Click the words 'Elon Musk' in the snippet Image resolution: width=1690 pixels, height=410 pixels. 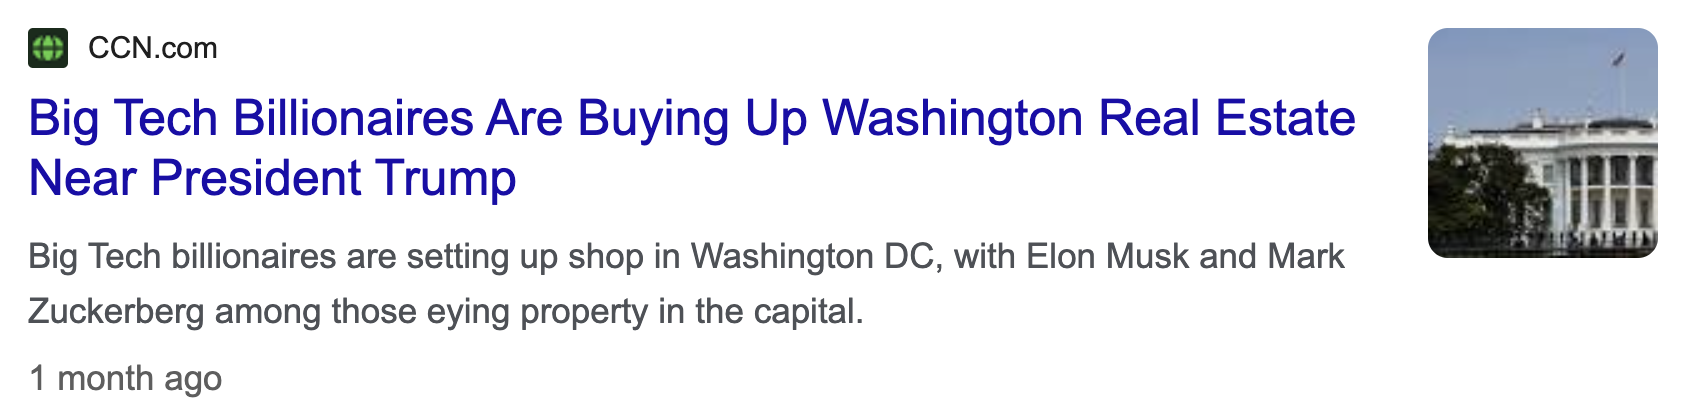click(1107, 257)
